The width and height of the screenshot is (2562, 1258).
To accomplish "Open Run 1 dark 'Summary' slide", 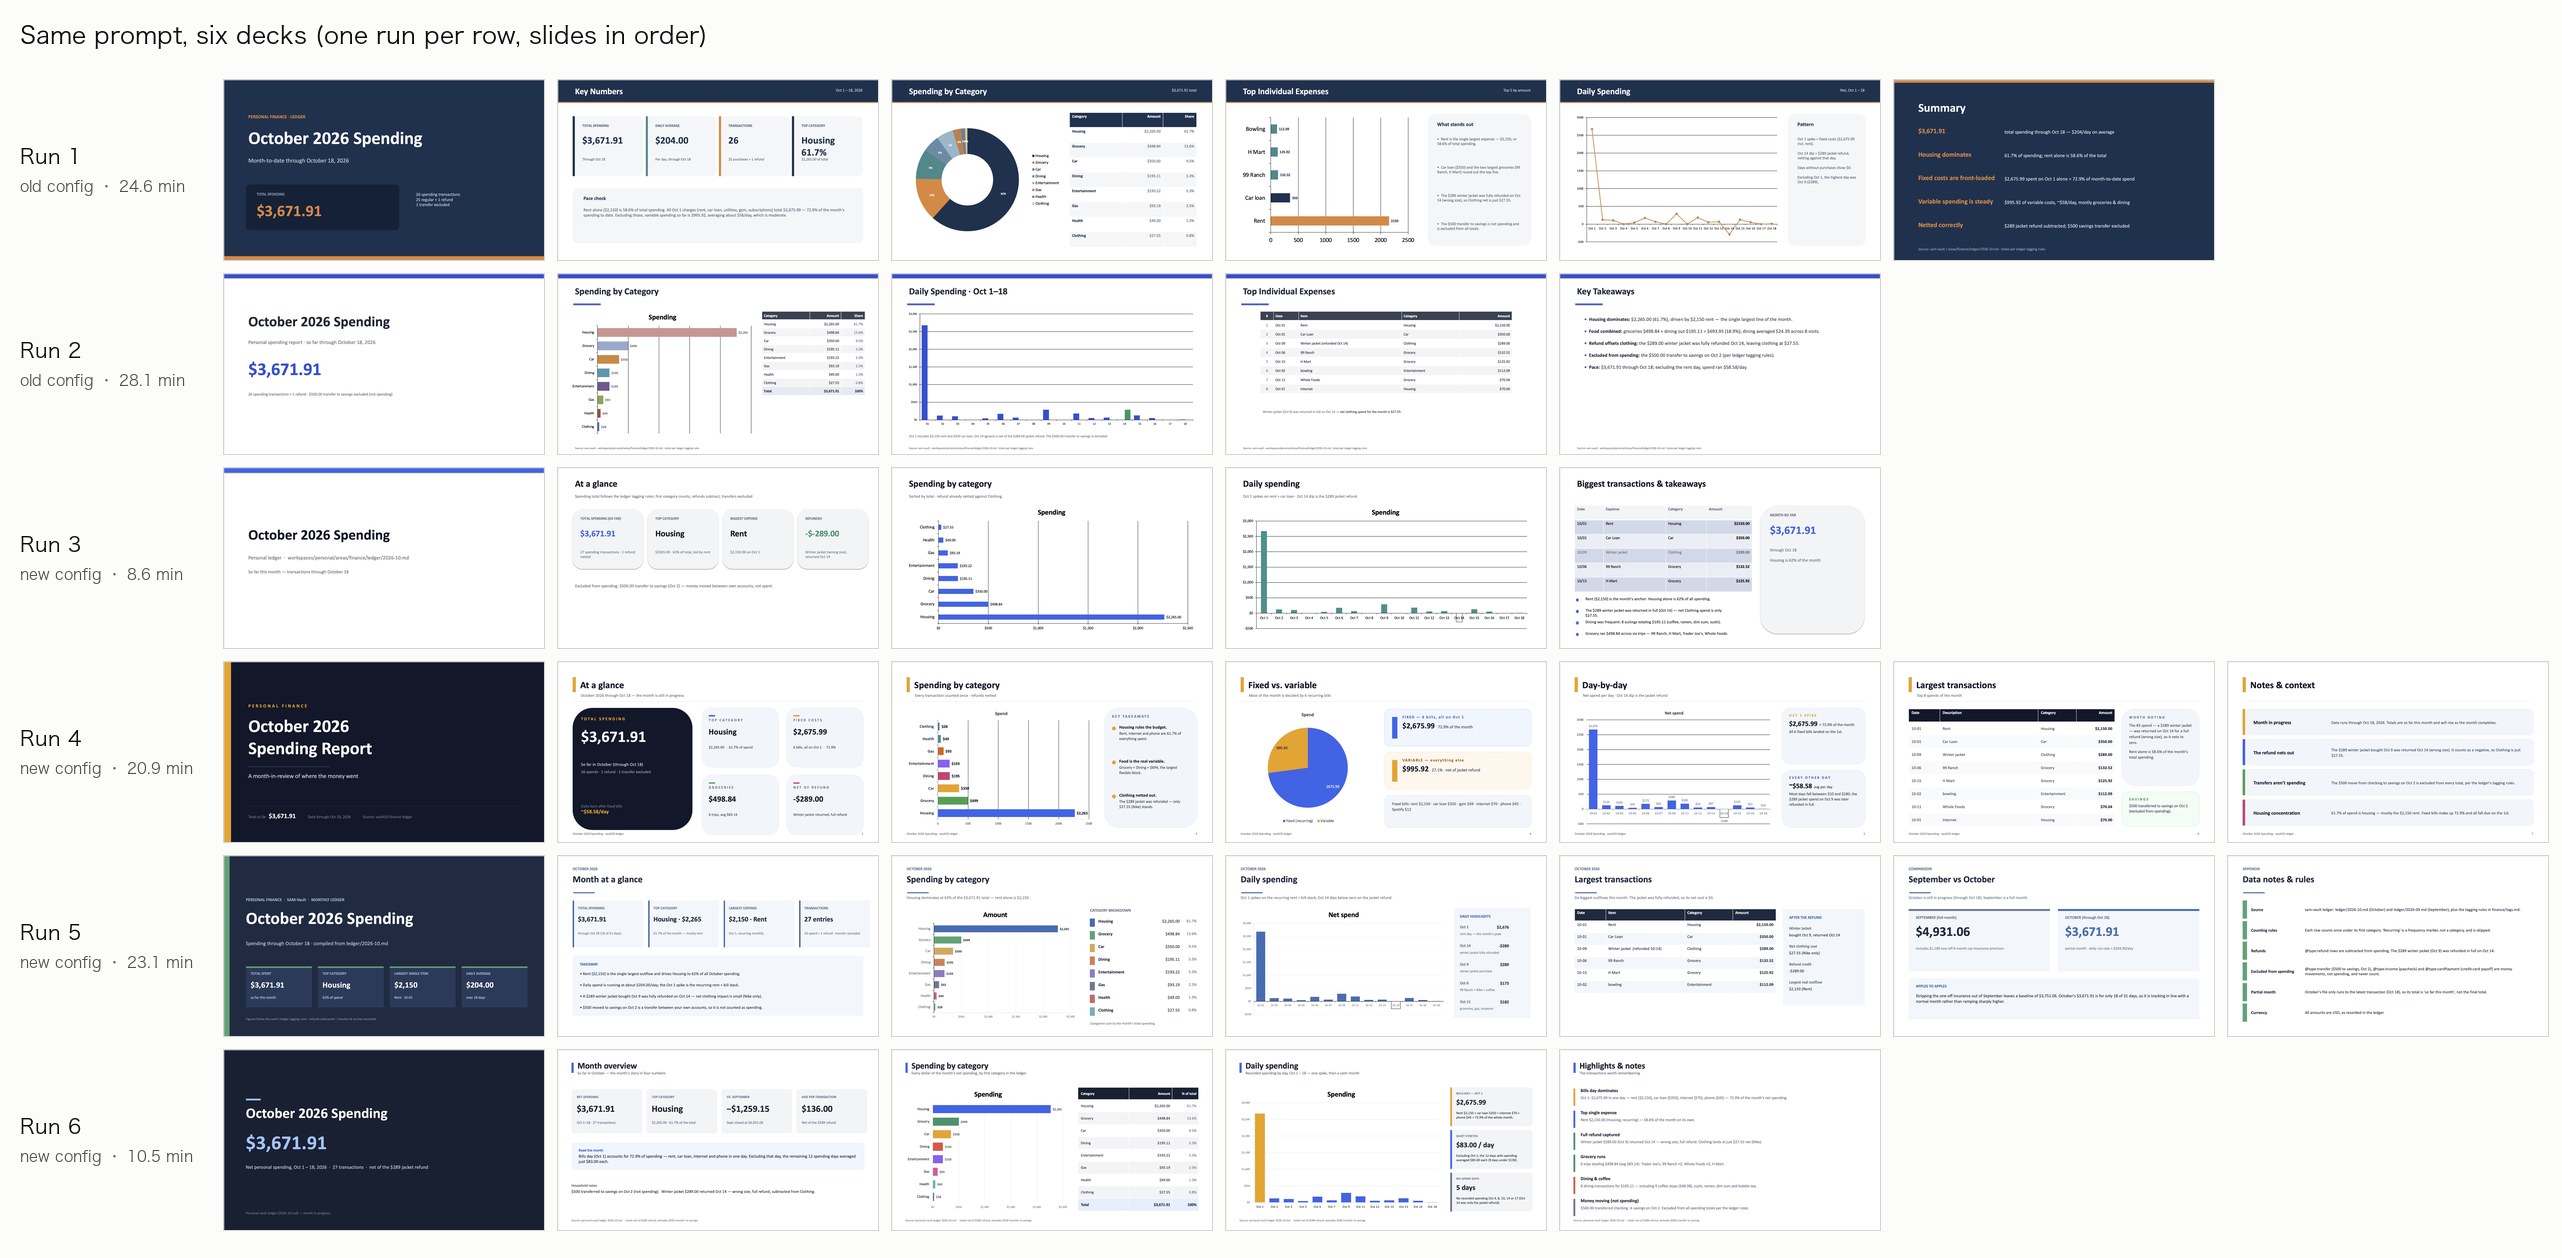I will 2054,170.
